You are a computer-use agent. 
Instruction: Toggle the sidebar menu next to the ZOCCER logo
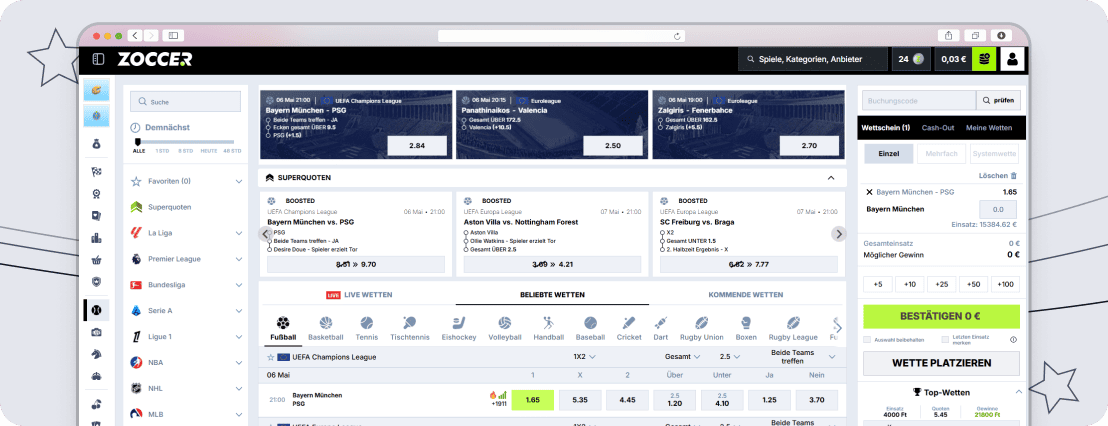click(98, 59)
